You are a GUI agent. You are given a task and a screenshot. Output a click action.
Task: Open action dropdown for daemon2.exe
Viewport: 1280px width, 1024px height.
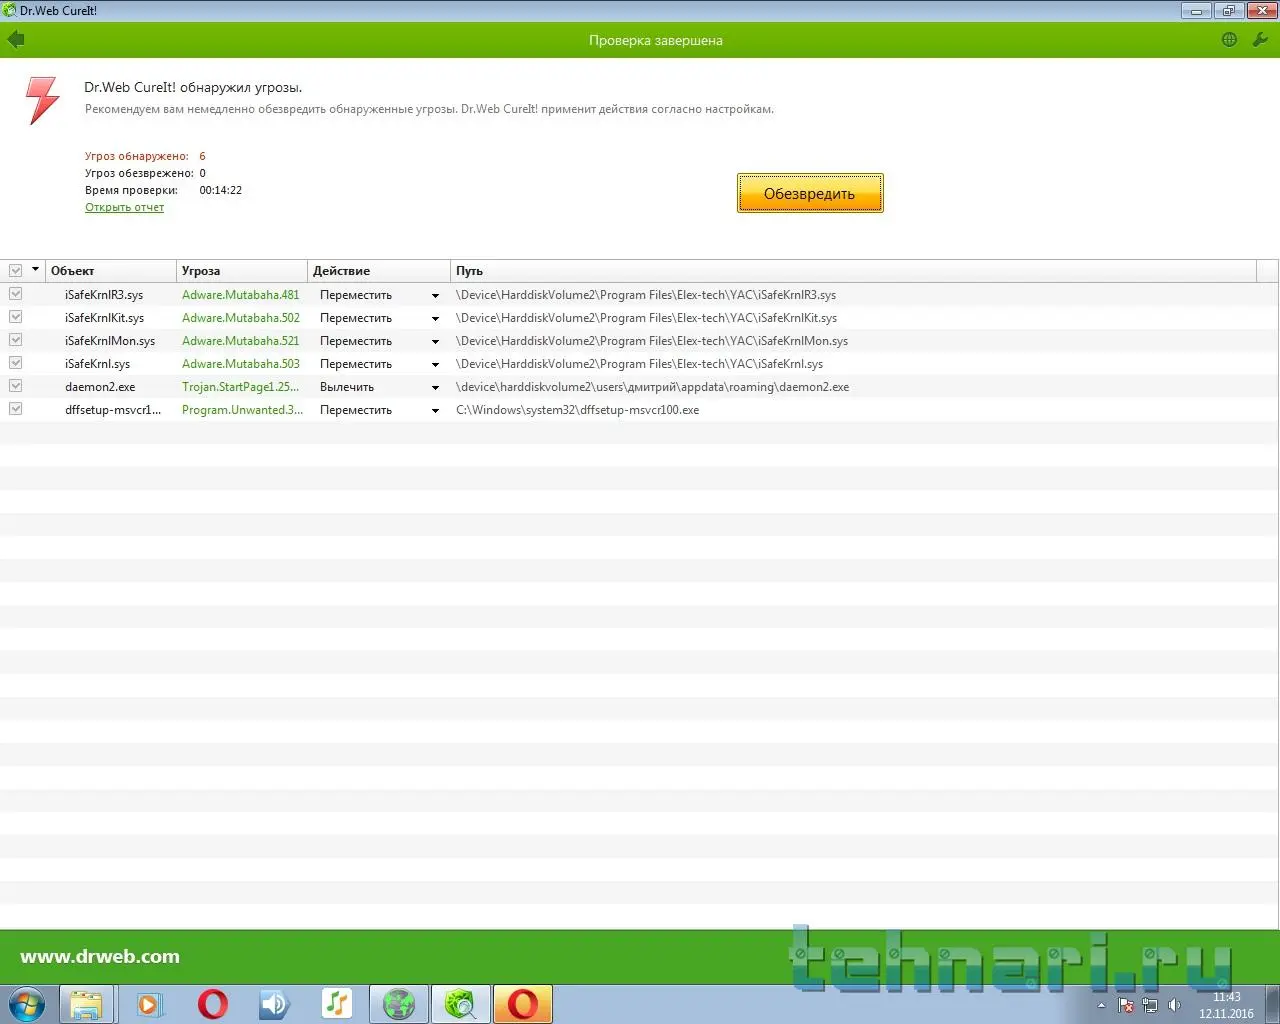pyautogui.click(x=435, y=388)
